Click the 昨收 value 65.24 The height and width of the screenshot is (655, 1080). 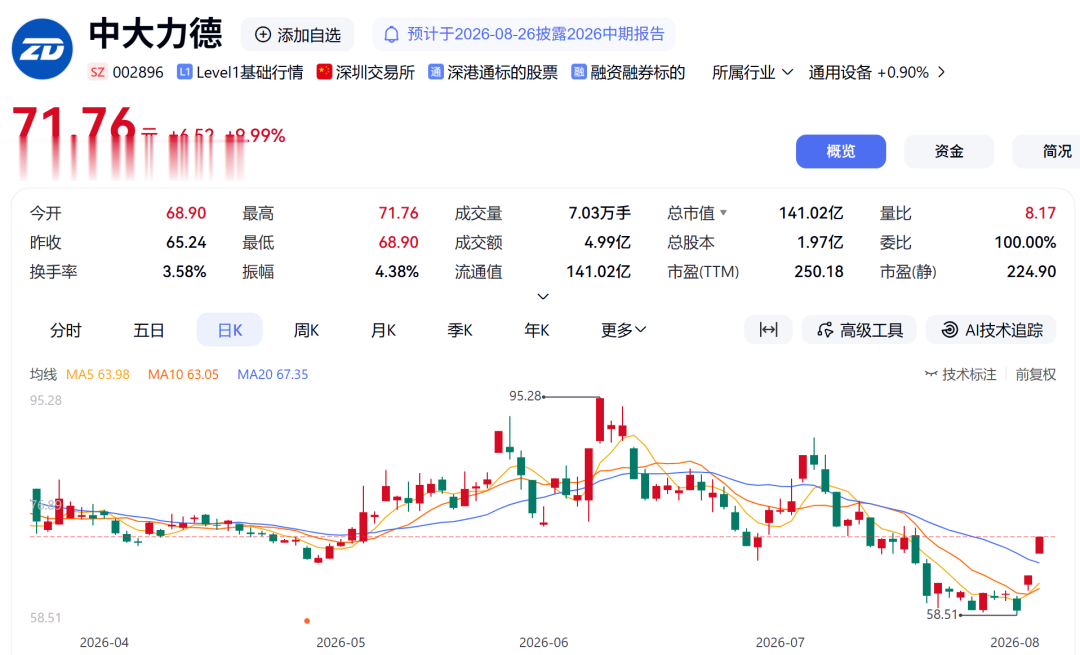186,243
